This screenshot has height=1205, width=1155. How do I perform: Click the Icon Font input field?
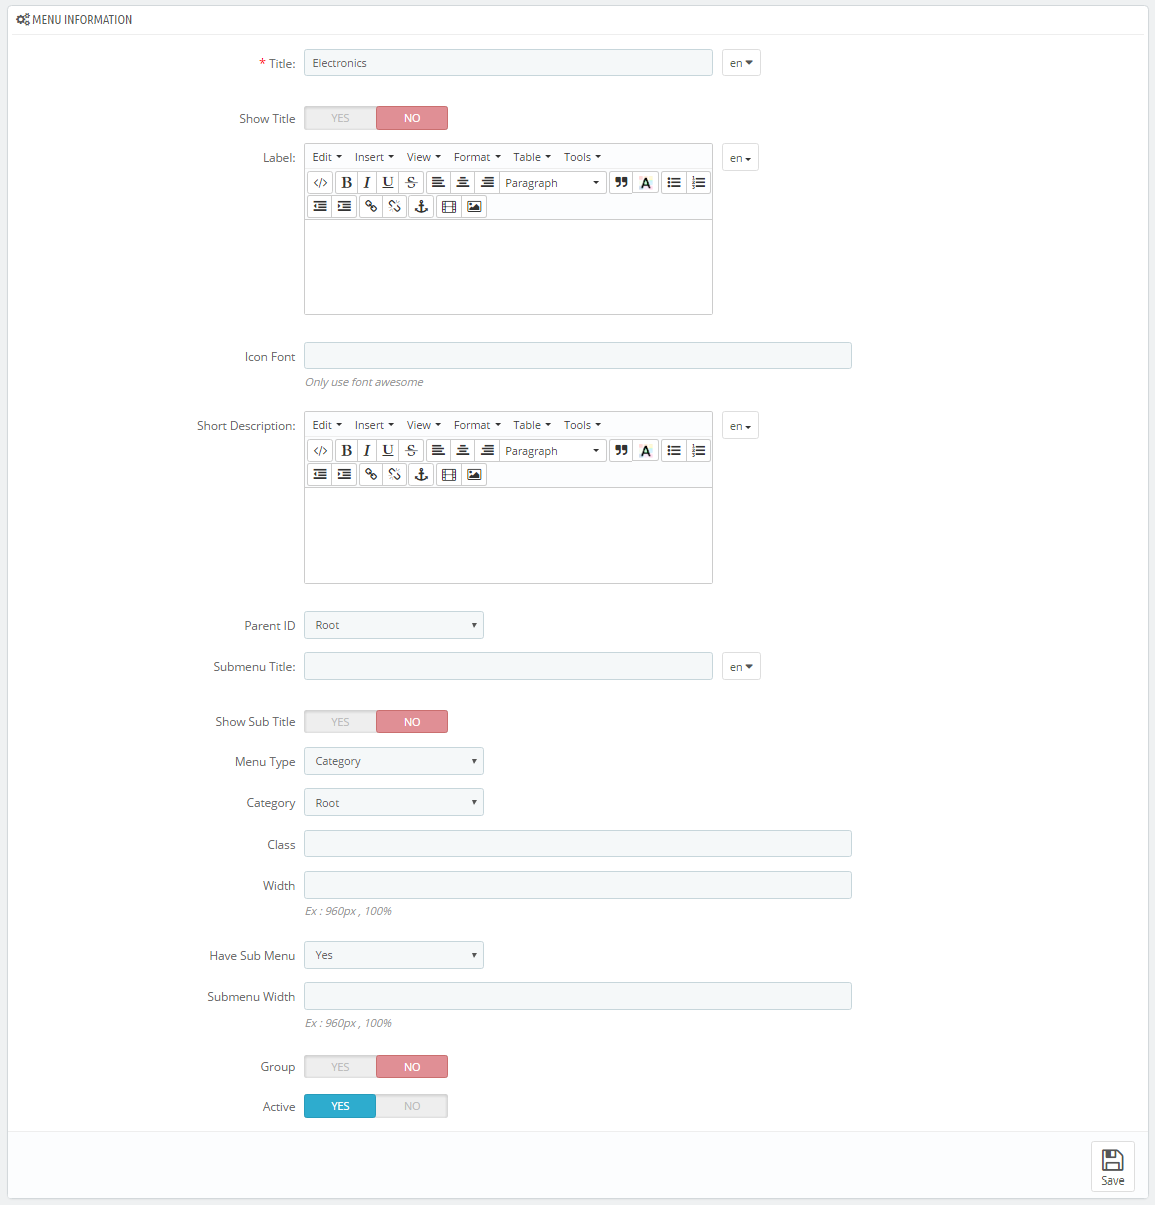(578, 356)
